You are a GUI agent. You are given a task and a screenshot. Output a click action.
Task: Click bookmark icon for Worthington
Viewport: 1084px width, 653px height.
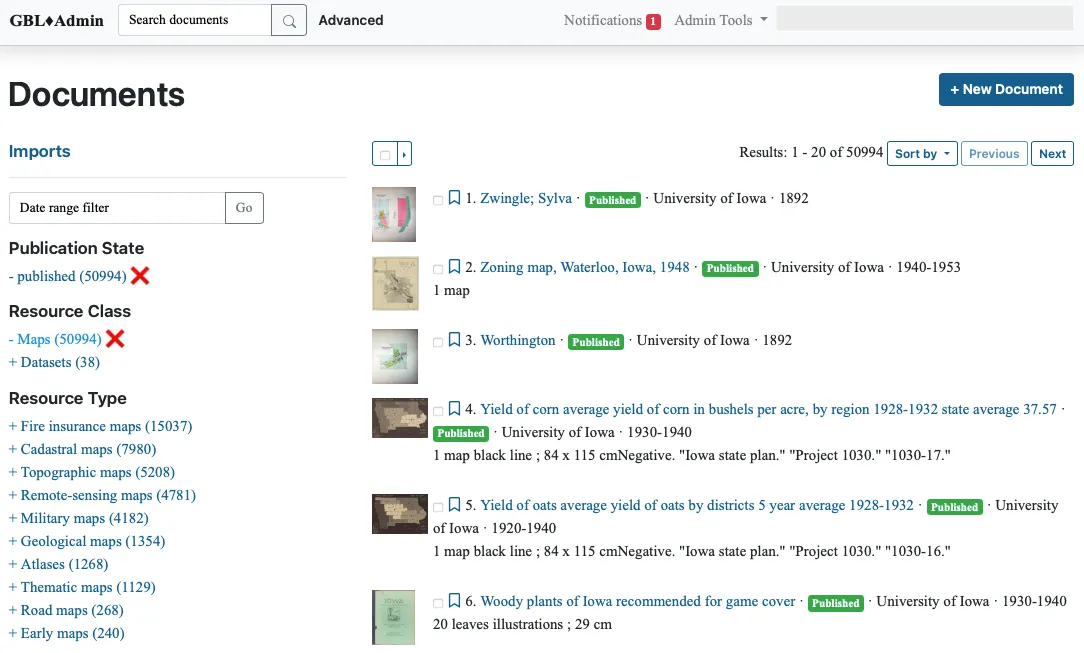[x=454, y=340]
